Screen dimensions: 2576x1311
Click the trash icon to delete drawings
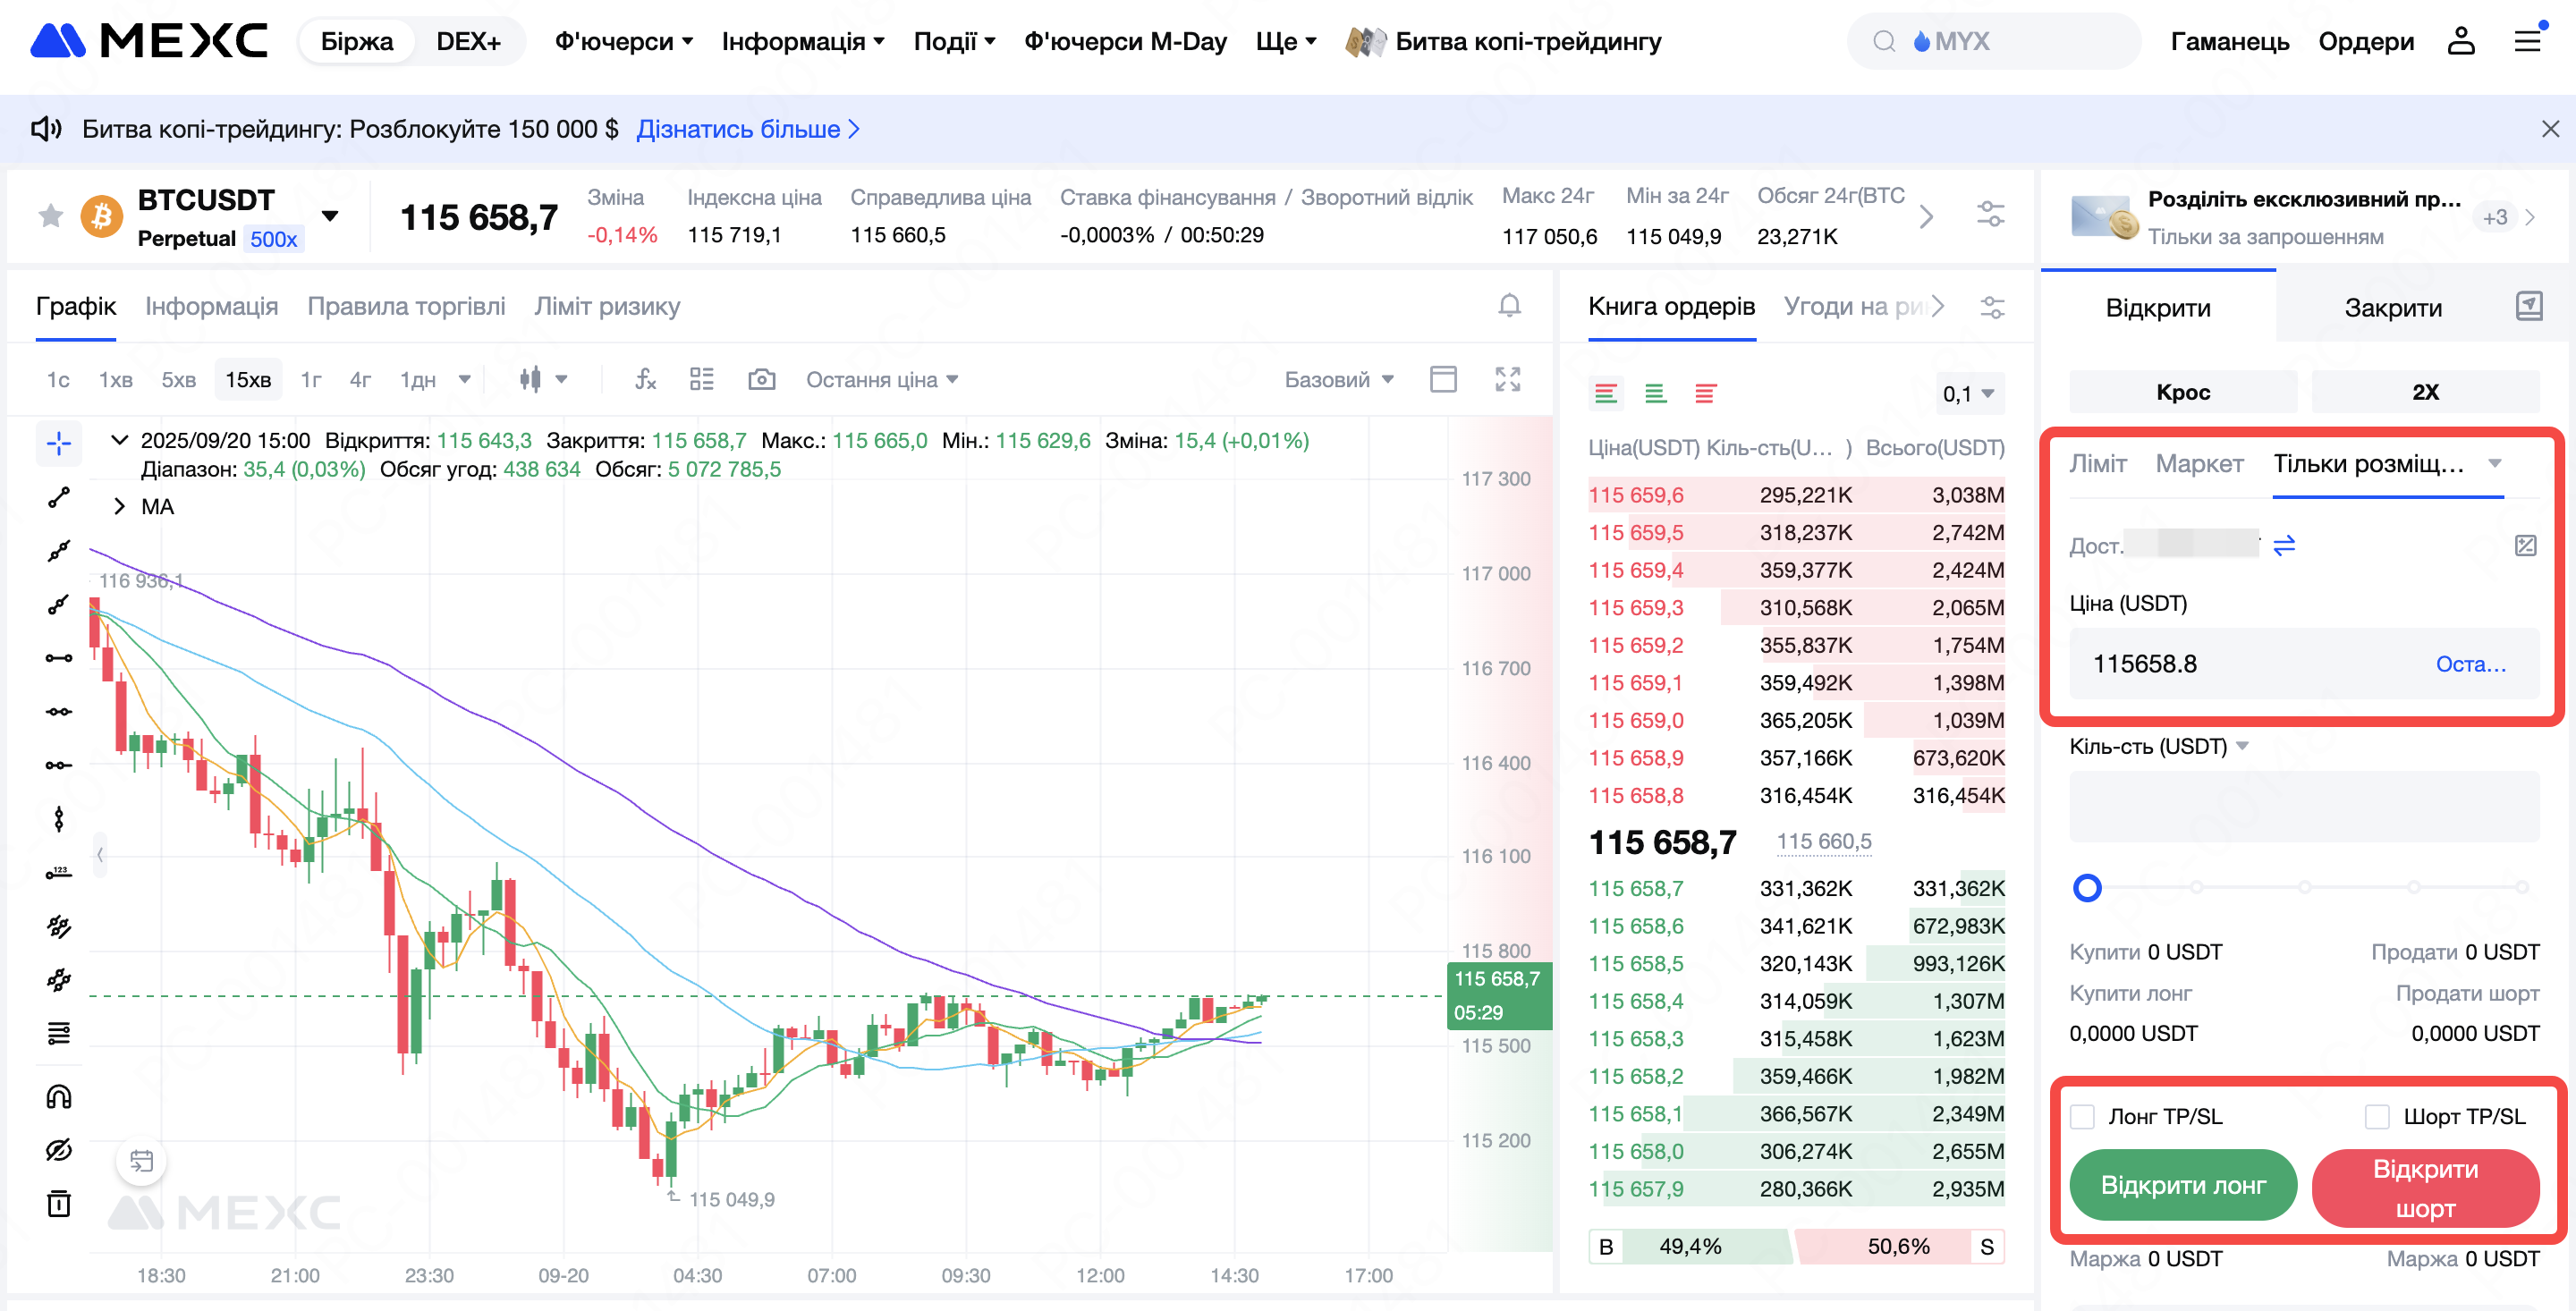click(59, 1203)
